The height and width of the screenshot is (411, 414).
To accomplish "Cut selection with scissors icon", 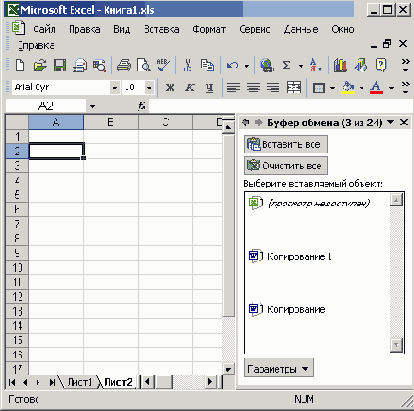I will [187, 65].
